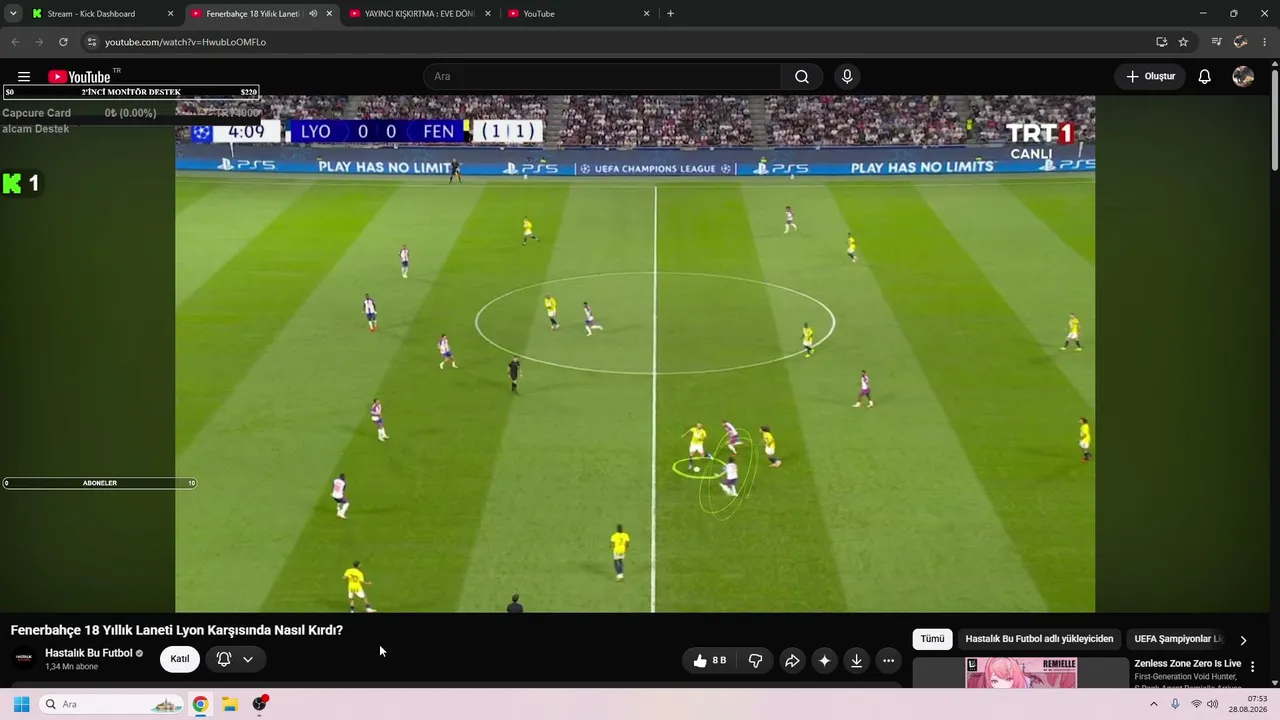Select the Hastalık Bu Futbol adlı yükleyiciden chip
1280x720 pixels.
point(1039,639)
